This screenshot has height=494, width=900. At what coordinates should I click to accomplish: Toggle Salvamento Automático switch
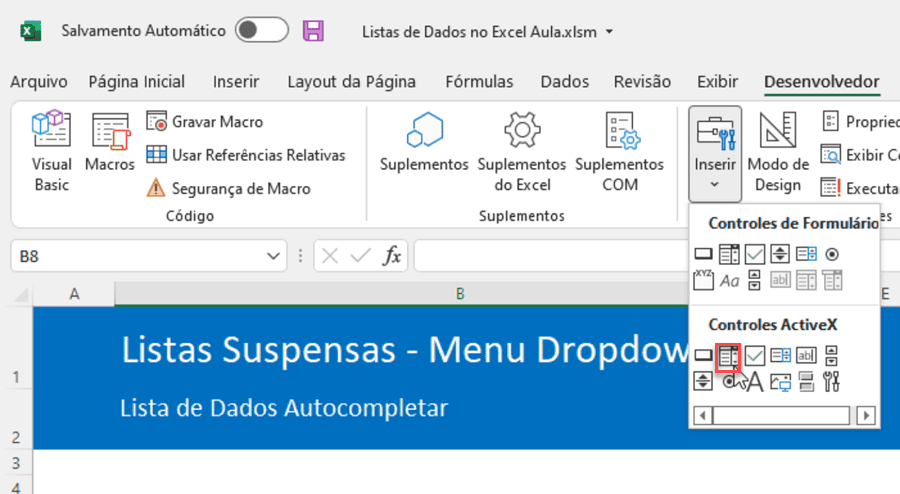(x=261, y=31)
